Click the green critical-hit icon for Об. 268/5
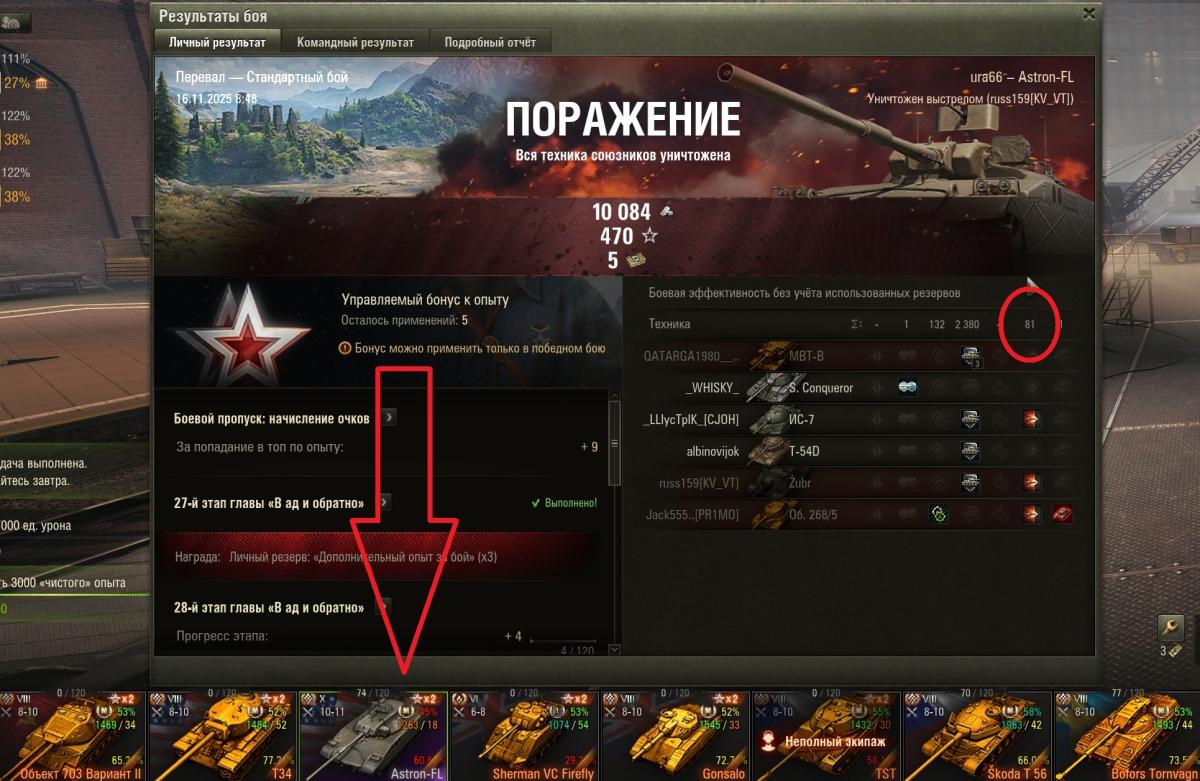The image size is (1200, 781). pyautogui.click(x=938, y=514)
